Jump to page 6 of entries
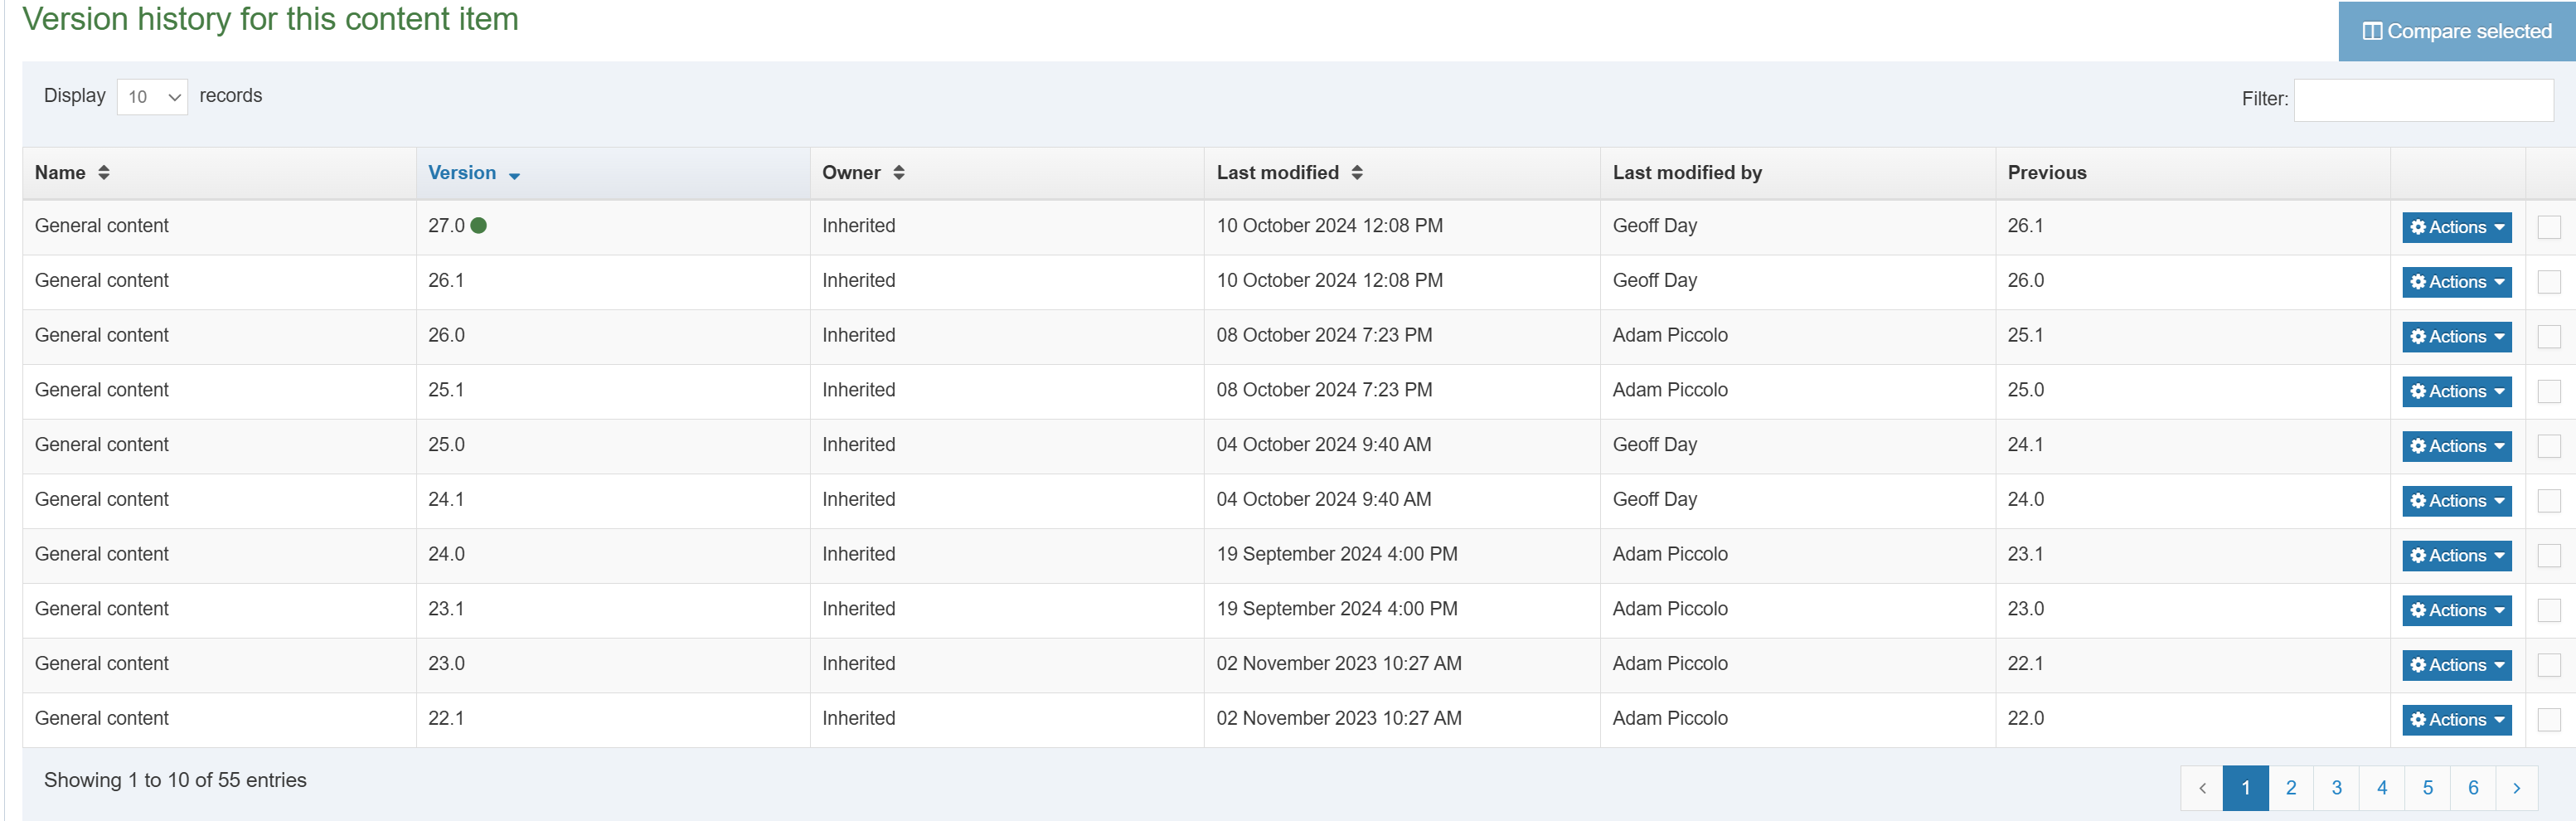 point(2472,788)
